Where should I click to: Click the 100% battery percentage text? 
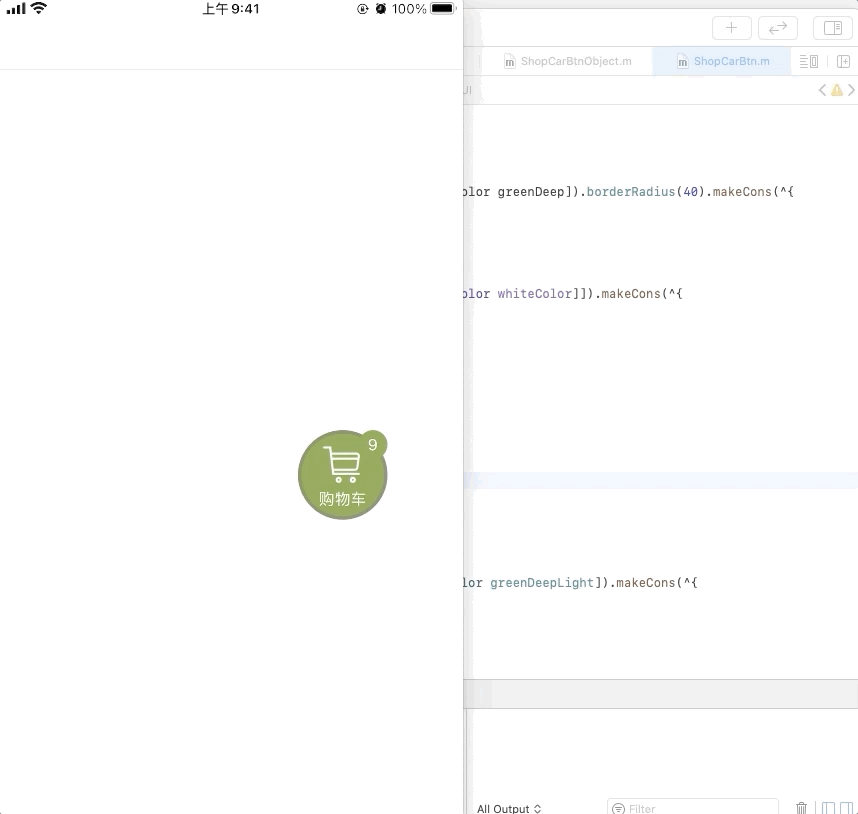409,9
